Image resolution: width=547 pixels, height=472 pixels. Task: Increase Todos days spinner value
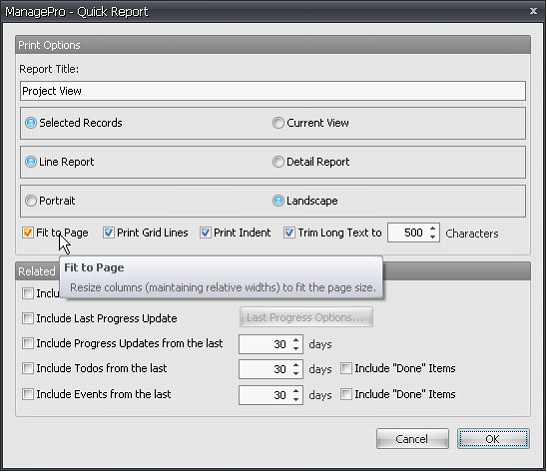pyautogui.click(x=296, y=365)
